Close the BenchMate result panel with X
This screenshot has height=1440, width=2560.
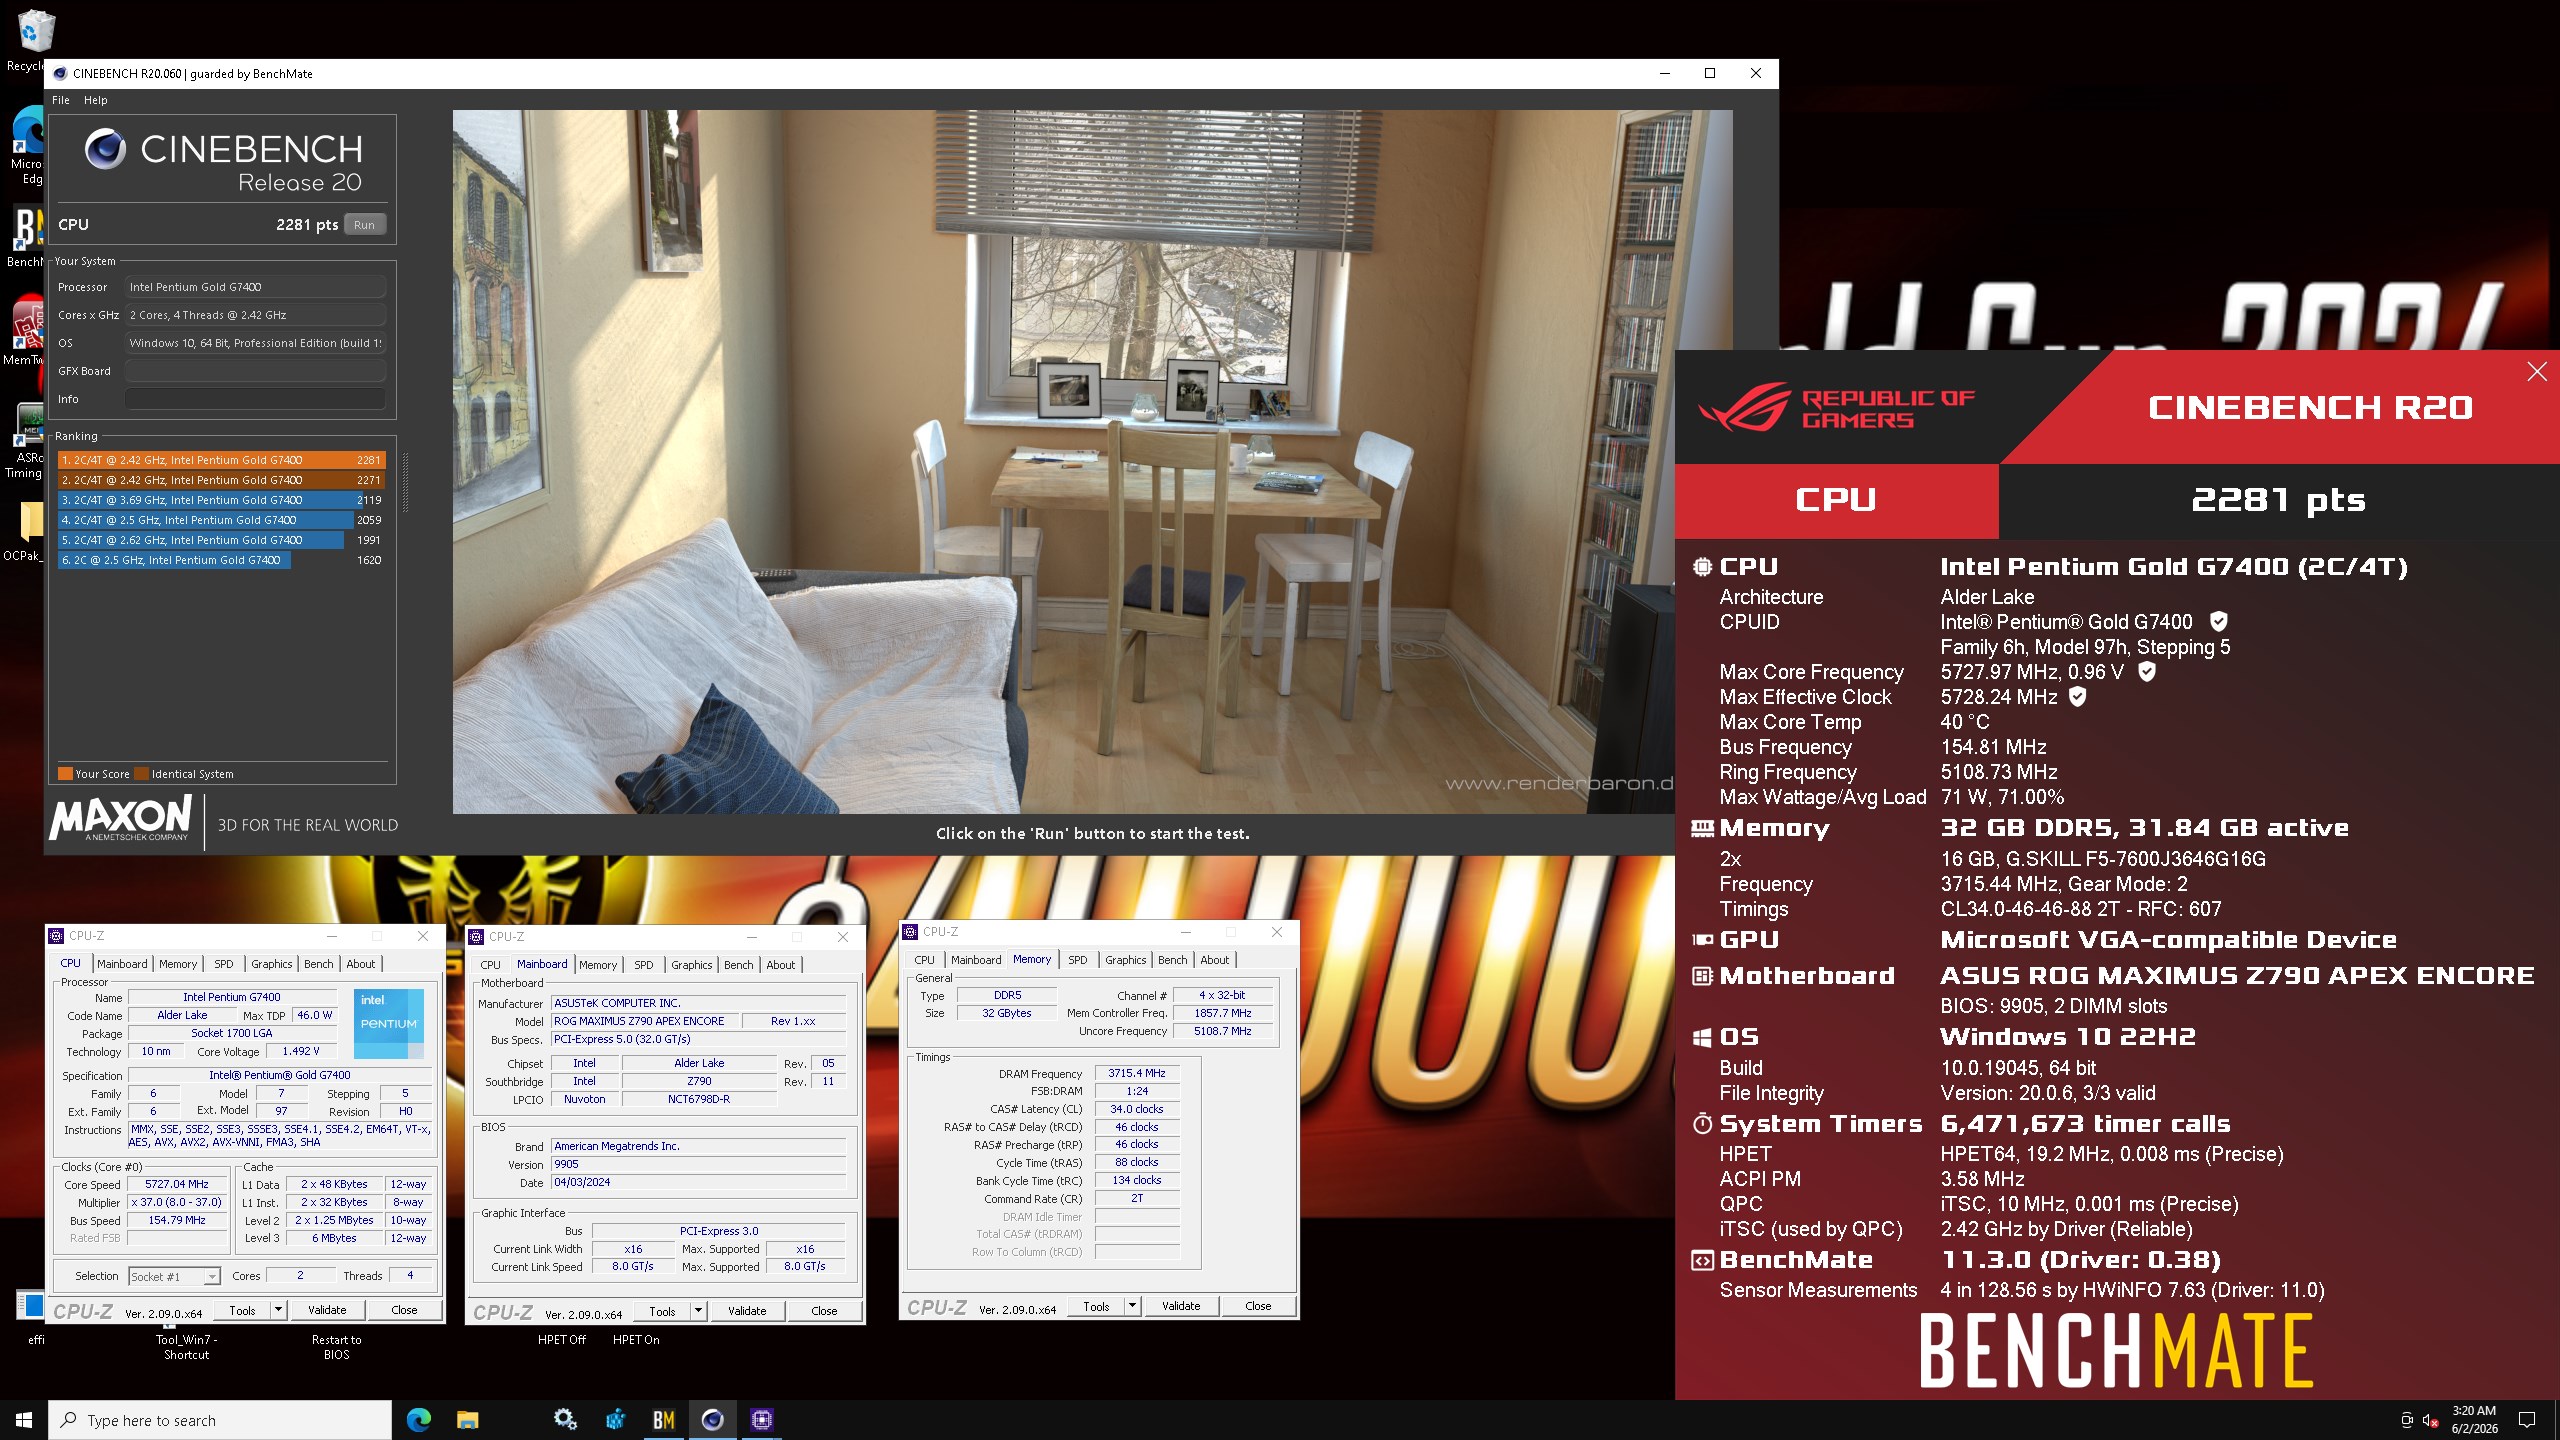click(2537, 372)
